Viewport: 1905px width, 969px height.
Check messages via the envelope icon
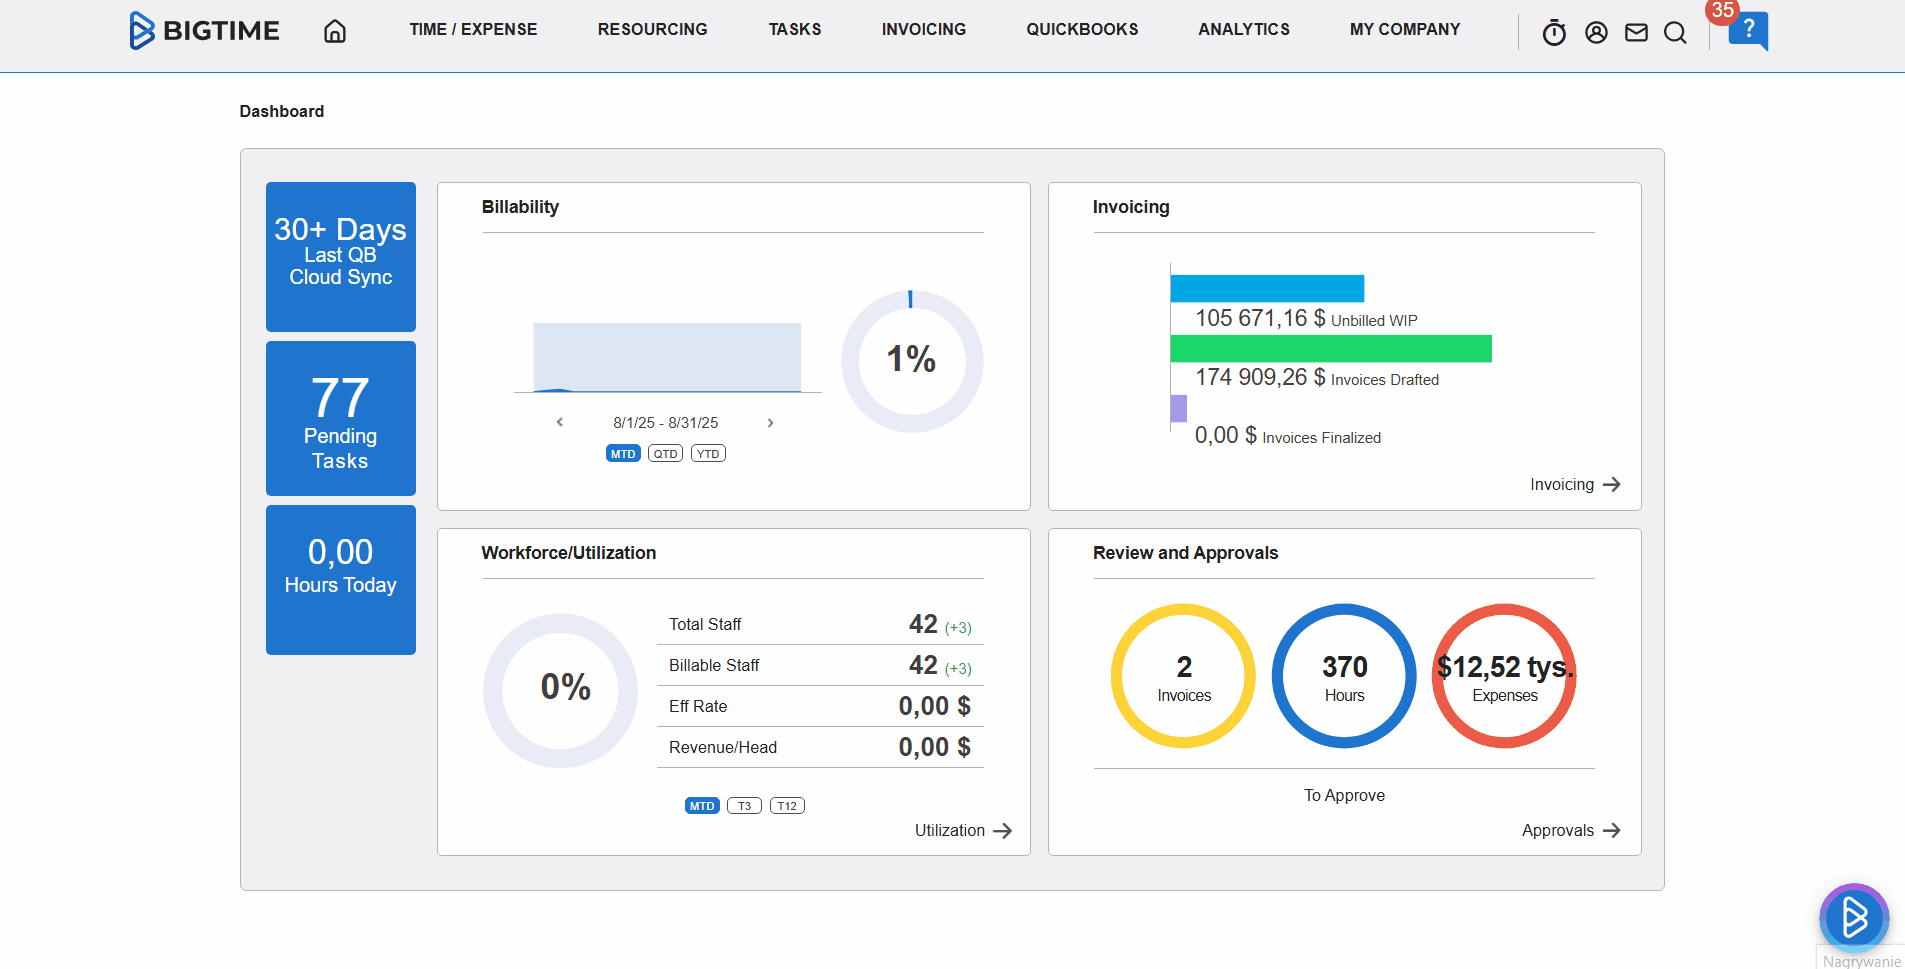pos(1636,31)
